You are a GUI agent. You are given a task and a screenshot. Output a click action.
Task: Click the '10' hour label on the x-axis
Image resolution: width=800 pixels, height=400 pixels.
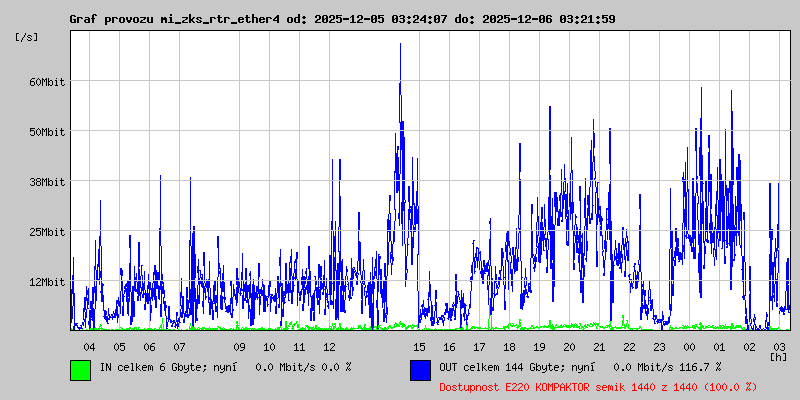point(269,347)
